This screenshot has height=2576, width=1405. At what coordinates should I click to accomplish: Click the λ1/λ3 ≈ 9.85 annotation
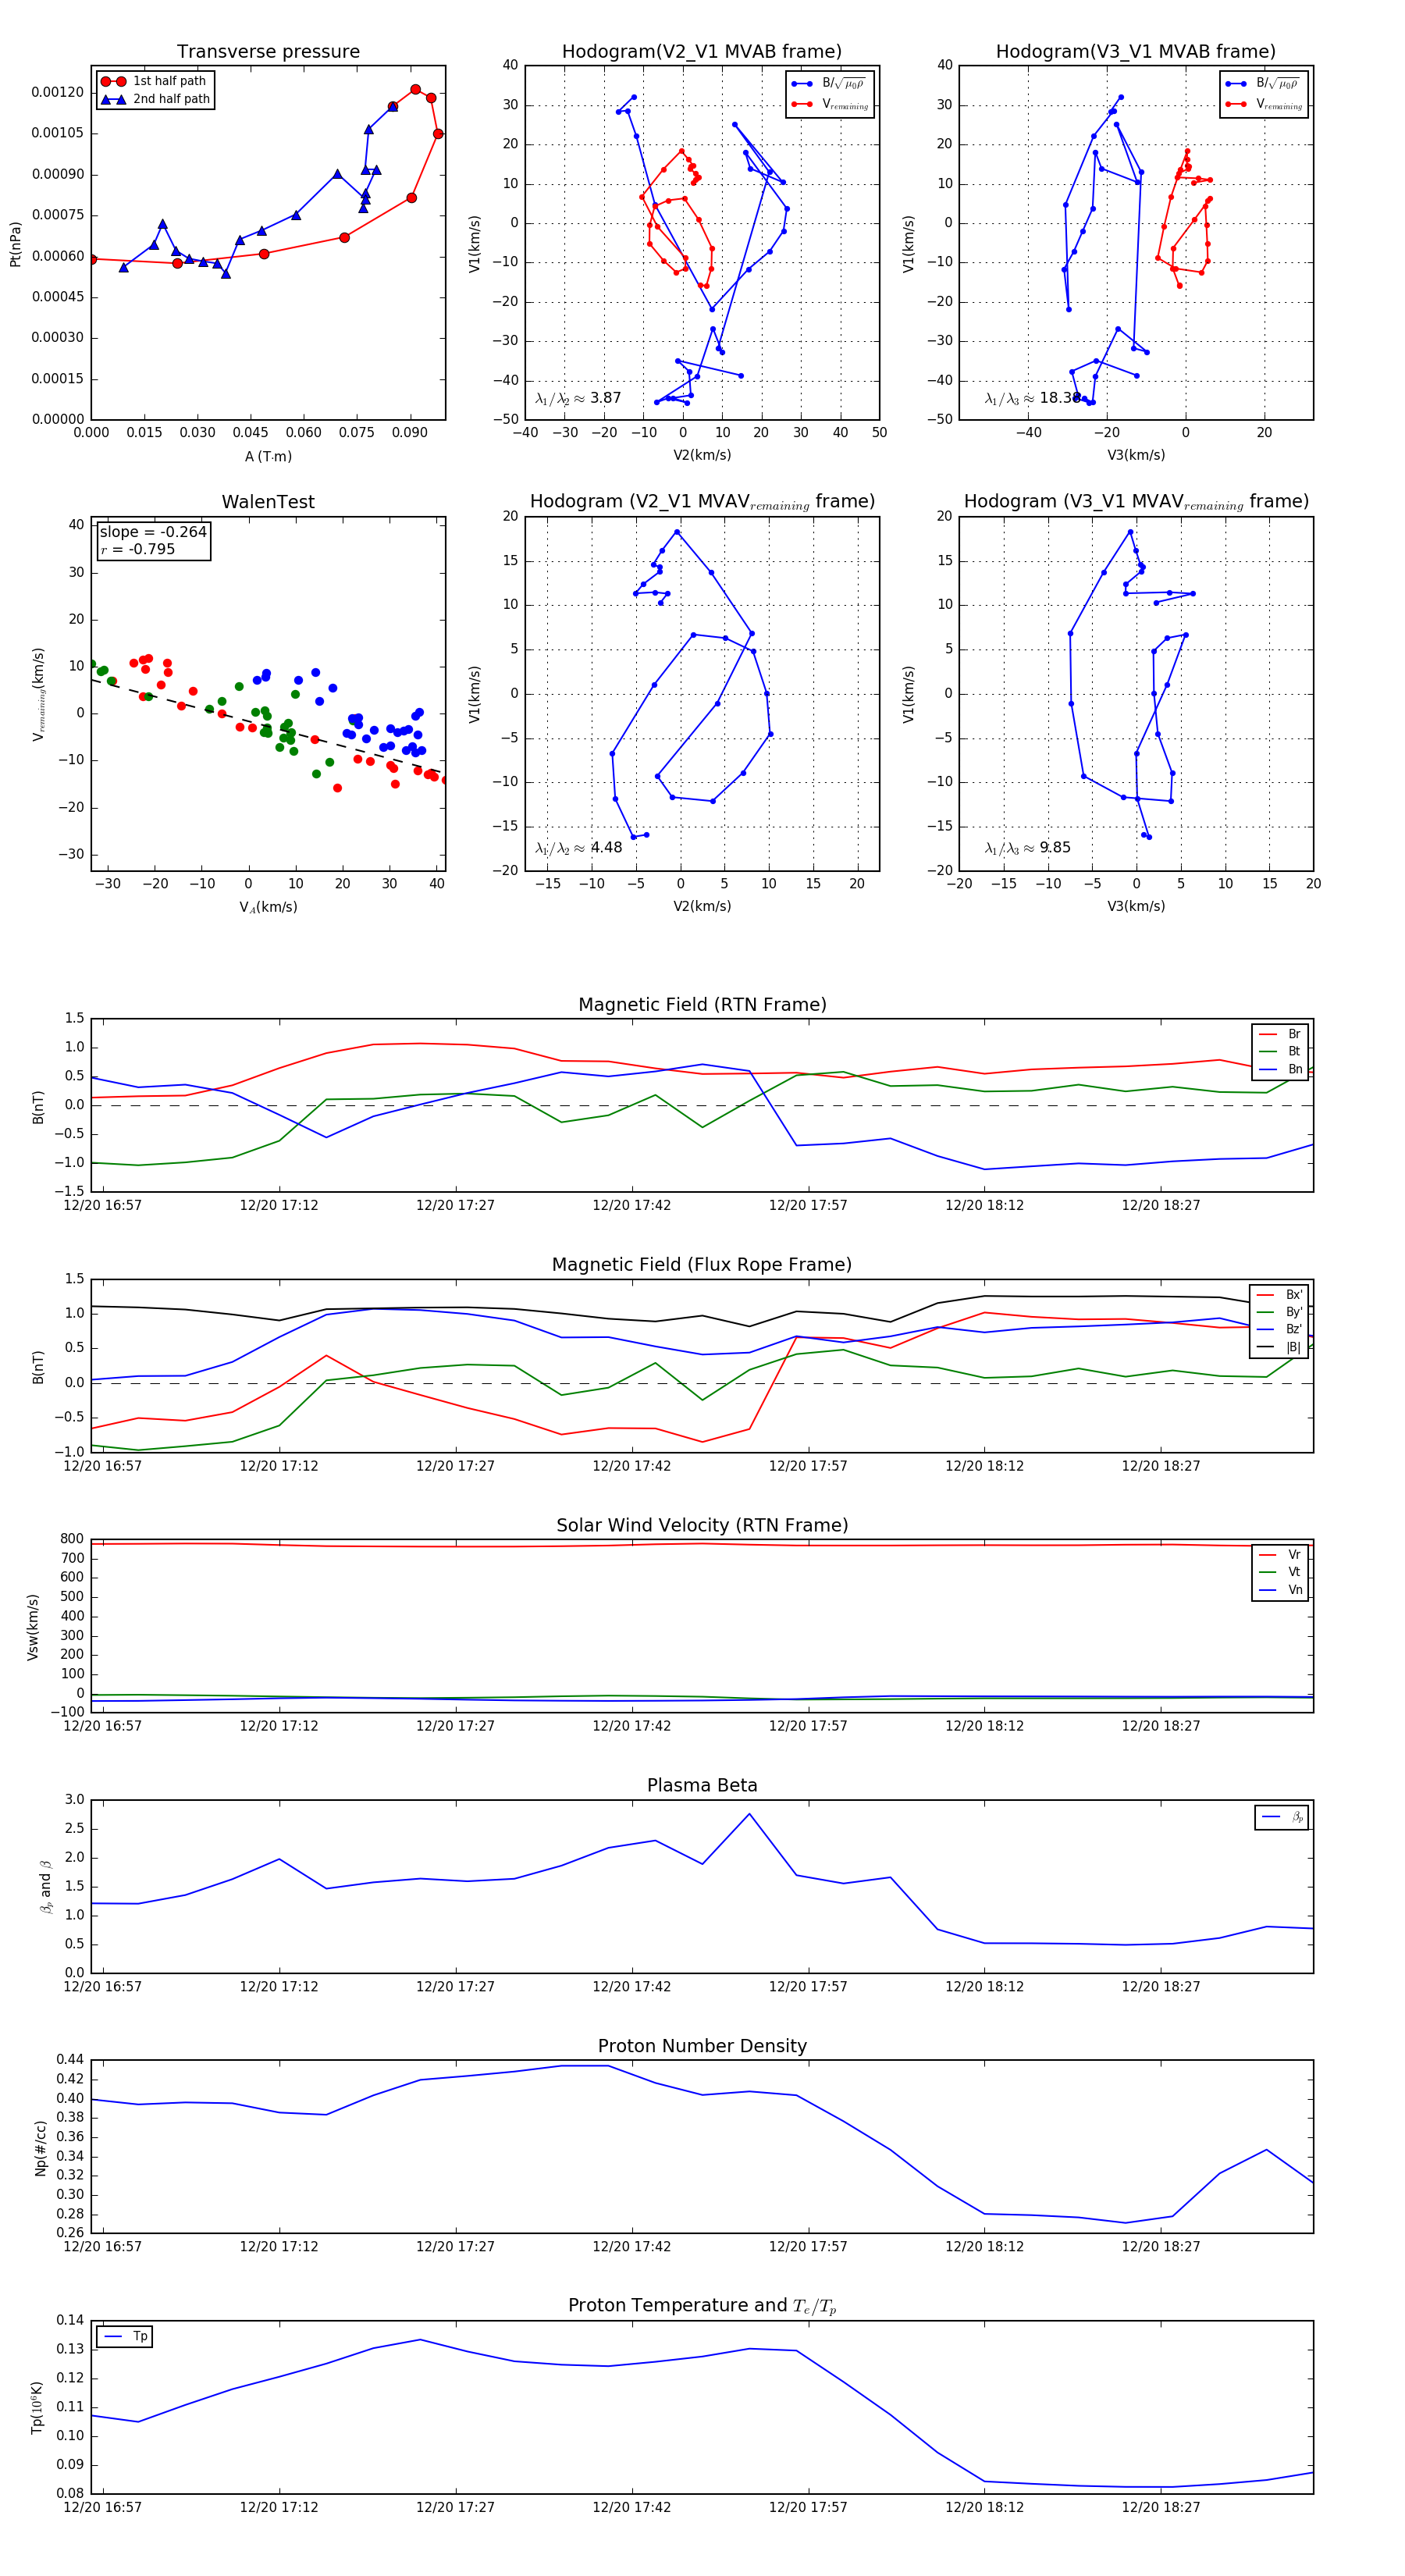[x=1028, y=848]
